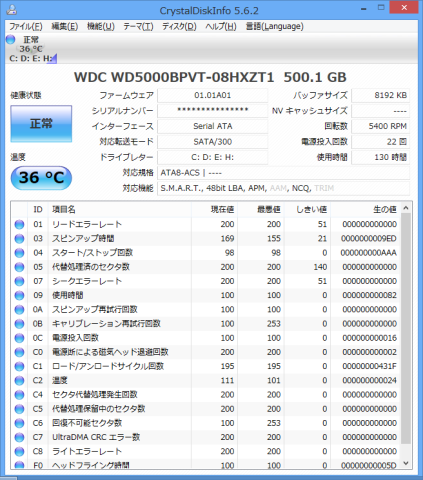Click the 130 時間 usage hours field
The image size is (423, 480).
[381, 157]
